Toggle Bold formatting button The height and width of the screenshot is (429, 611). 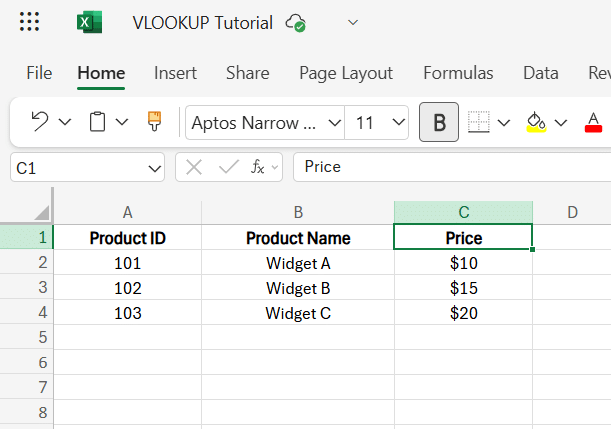point(439,122)
